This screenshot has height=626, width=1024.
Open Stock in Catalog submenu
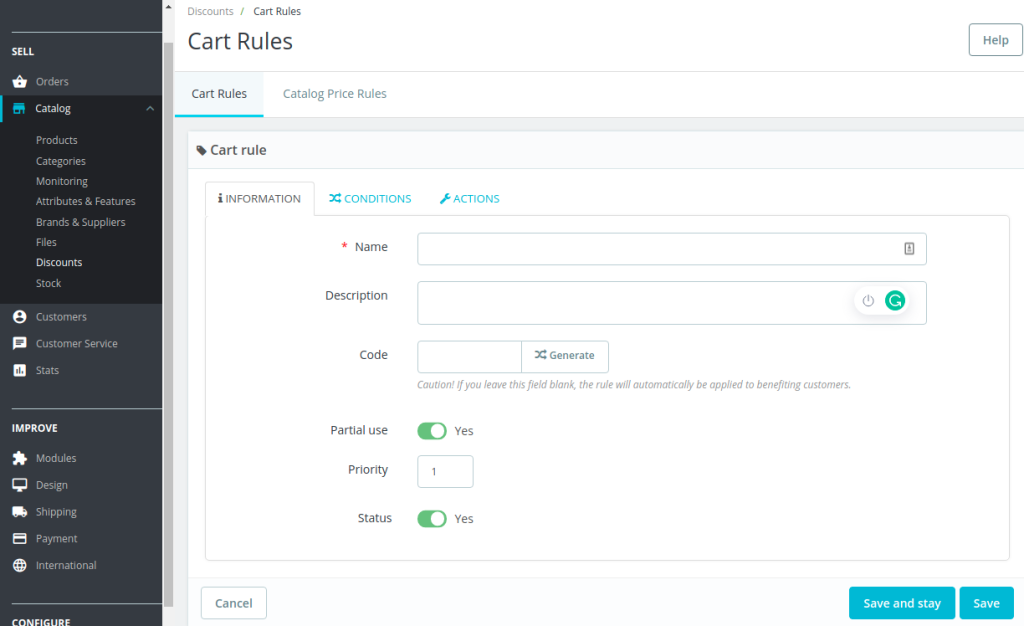(48, 283)
